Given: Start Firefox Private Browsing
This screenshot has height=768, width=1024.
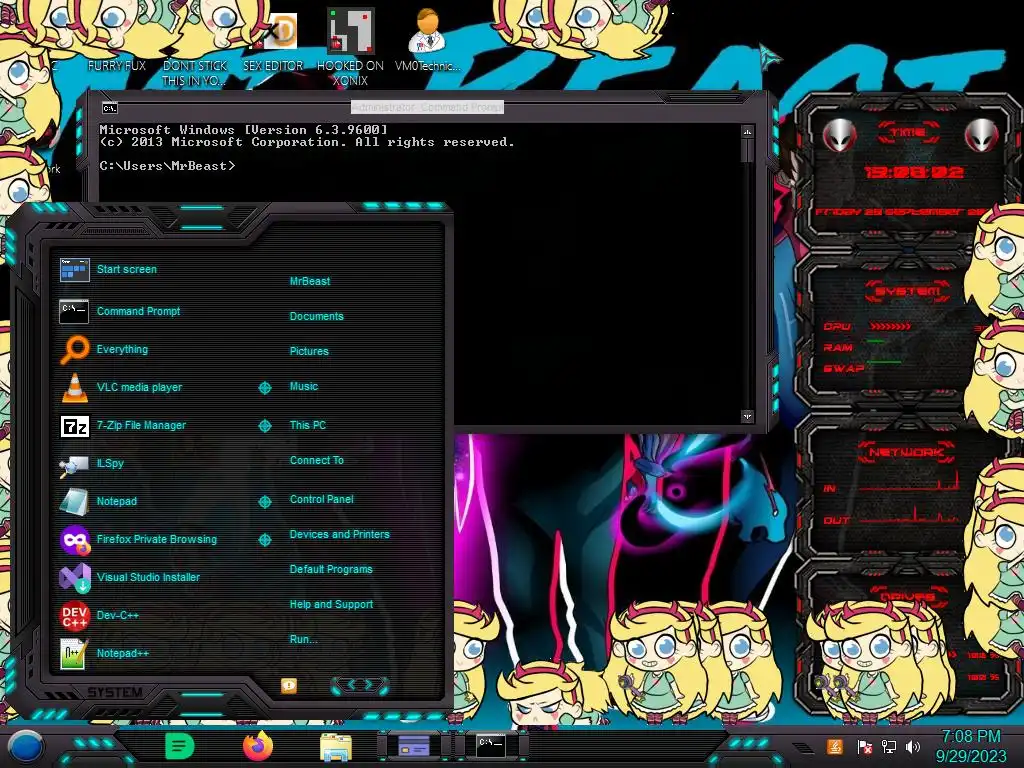Looking at the screenshot, I should 138,539.
